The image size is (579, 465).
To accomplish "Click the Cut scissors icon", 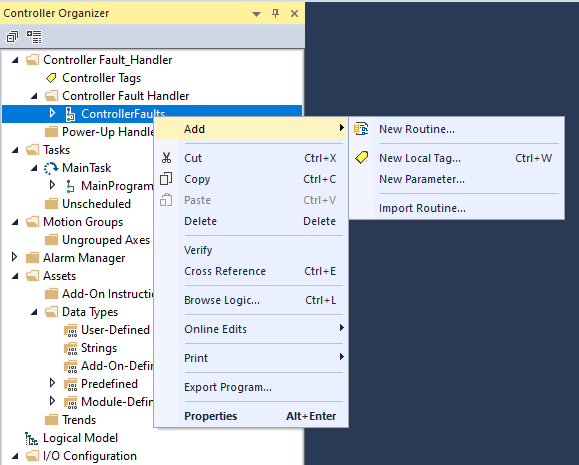I will pos(167,158).
